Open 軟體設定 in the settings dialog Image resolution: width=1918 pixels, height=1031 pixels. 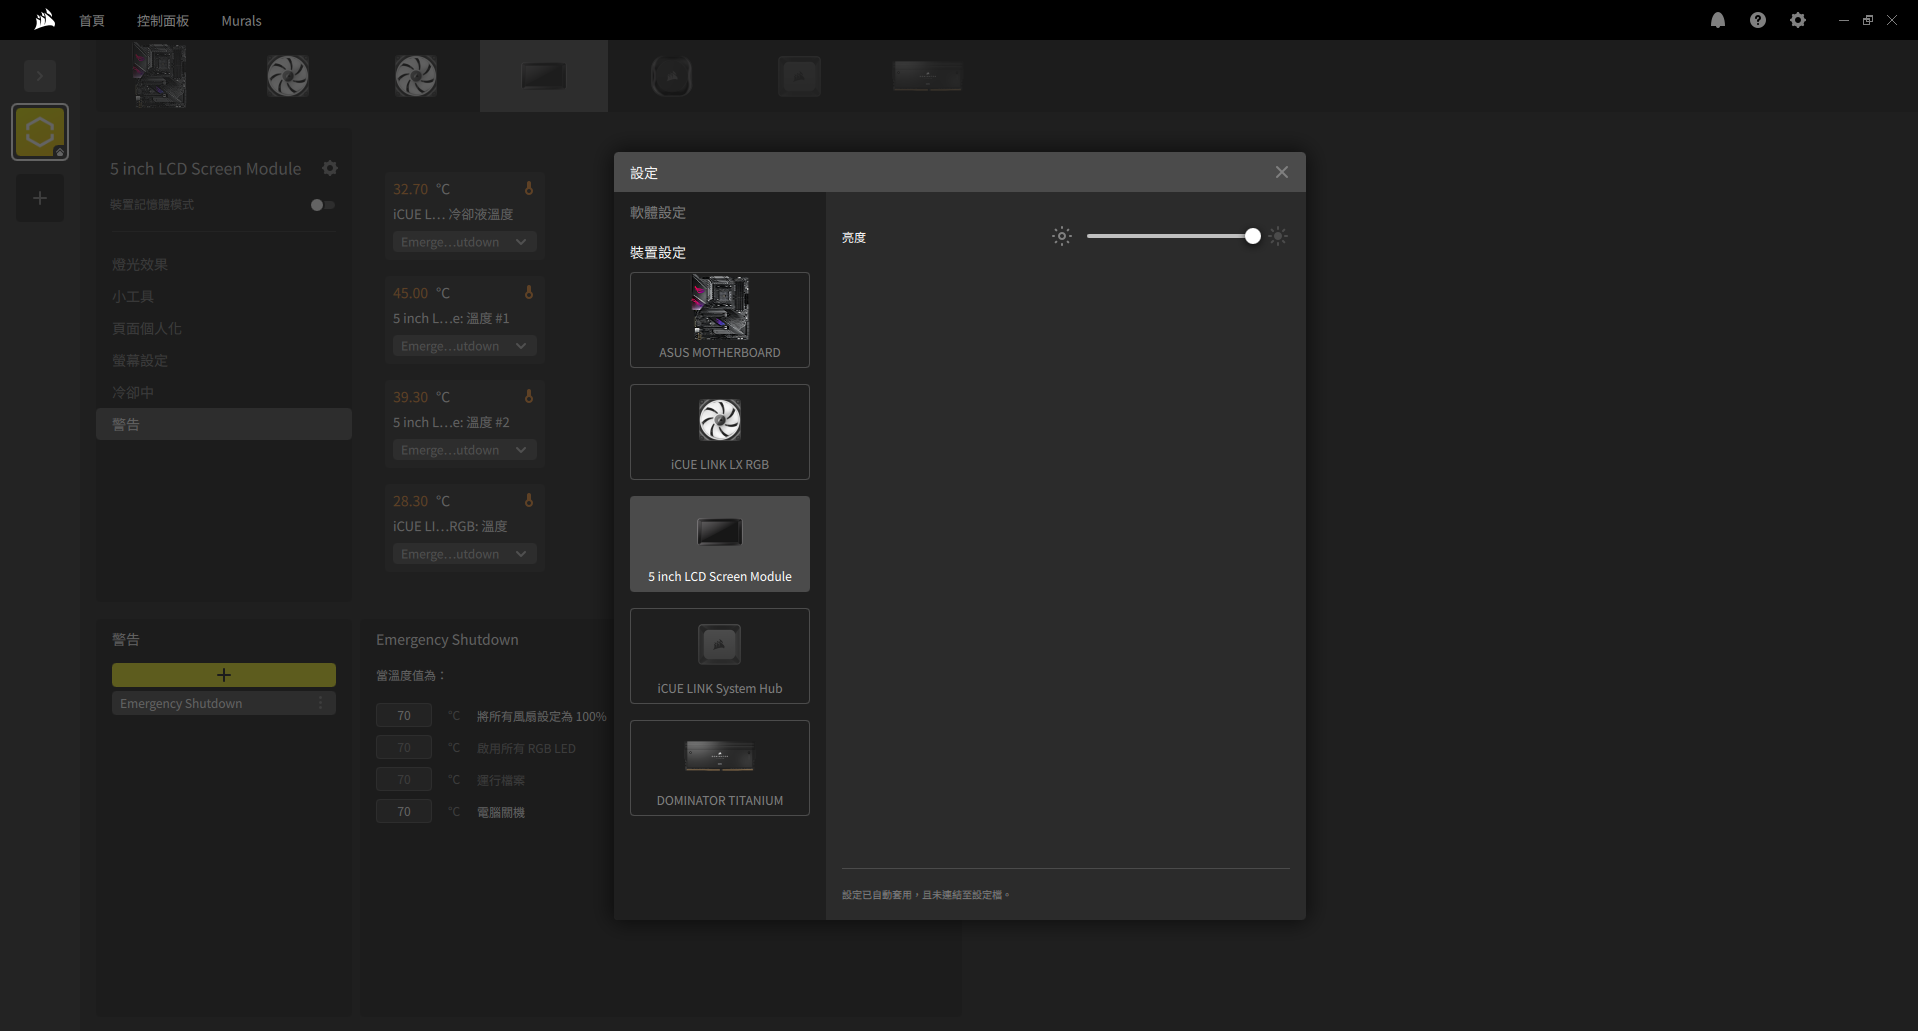(658, 212)
